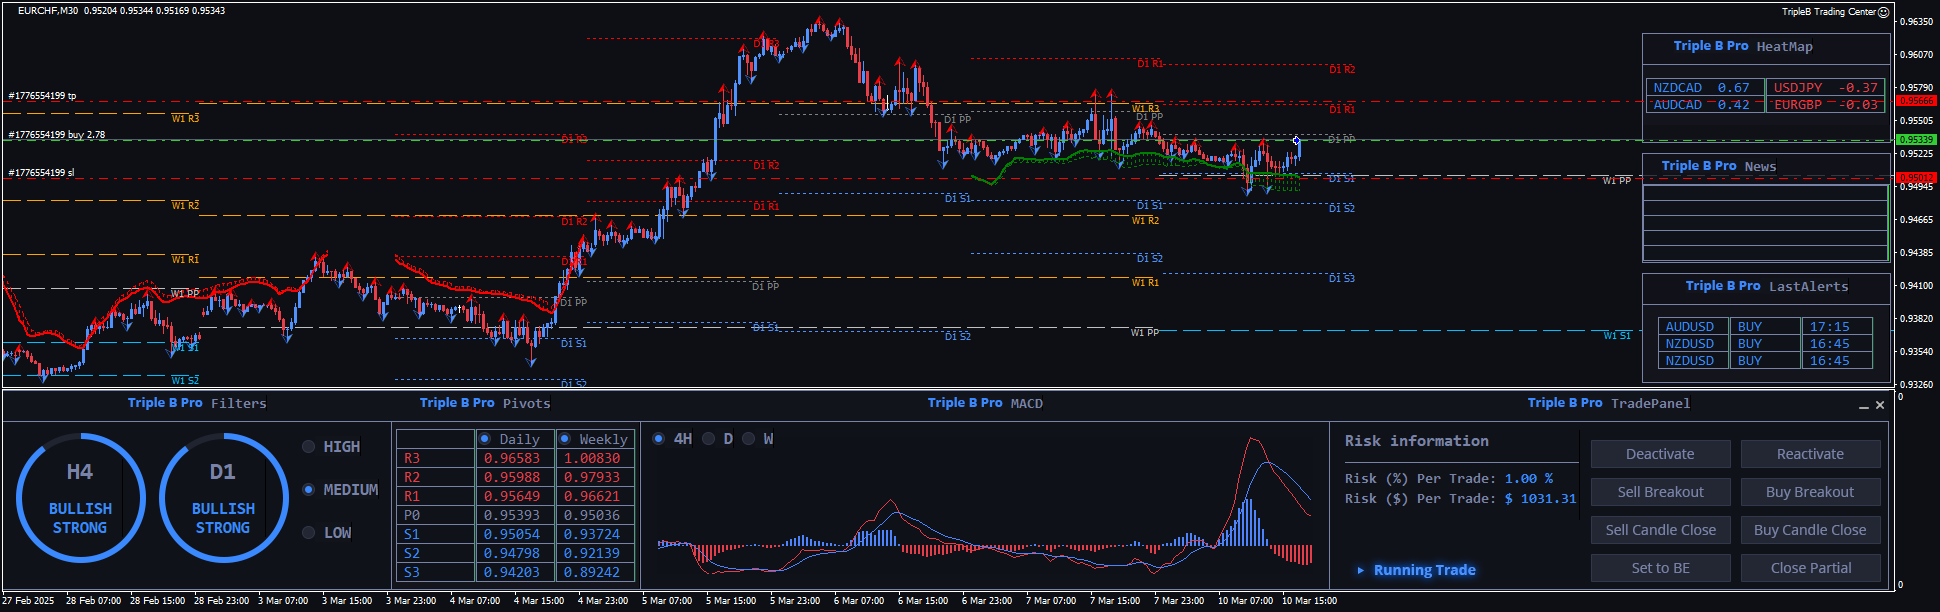
Task: Click the TripleB Trading Center smiley icon
Action: click(1883, 12)
